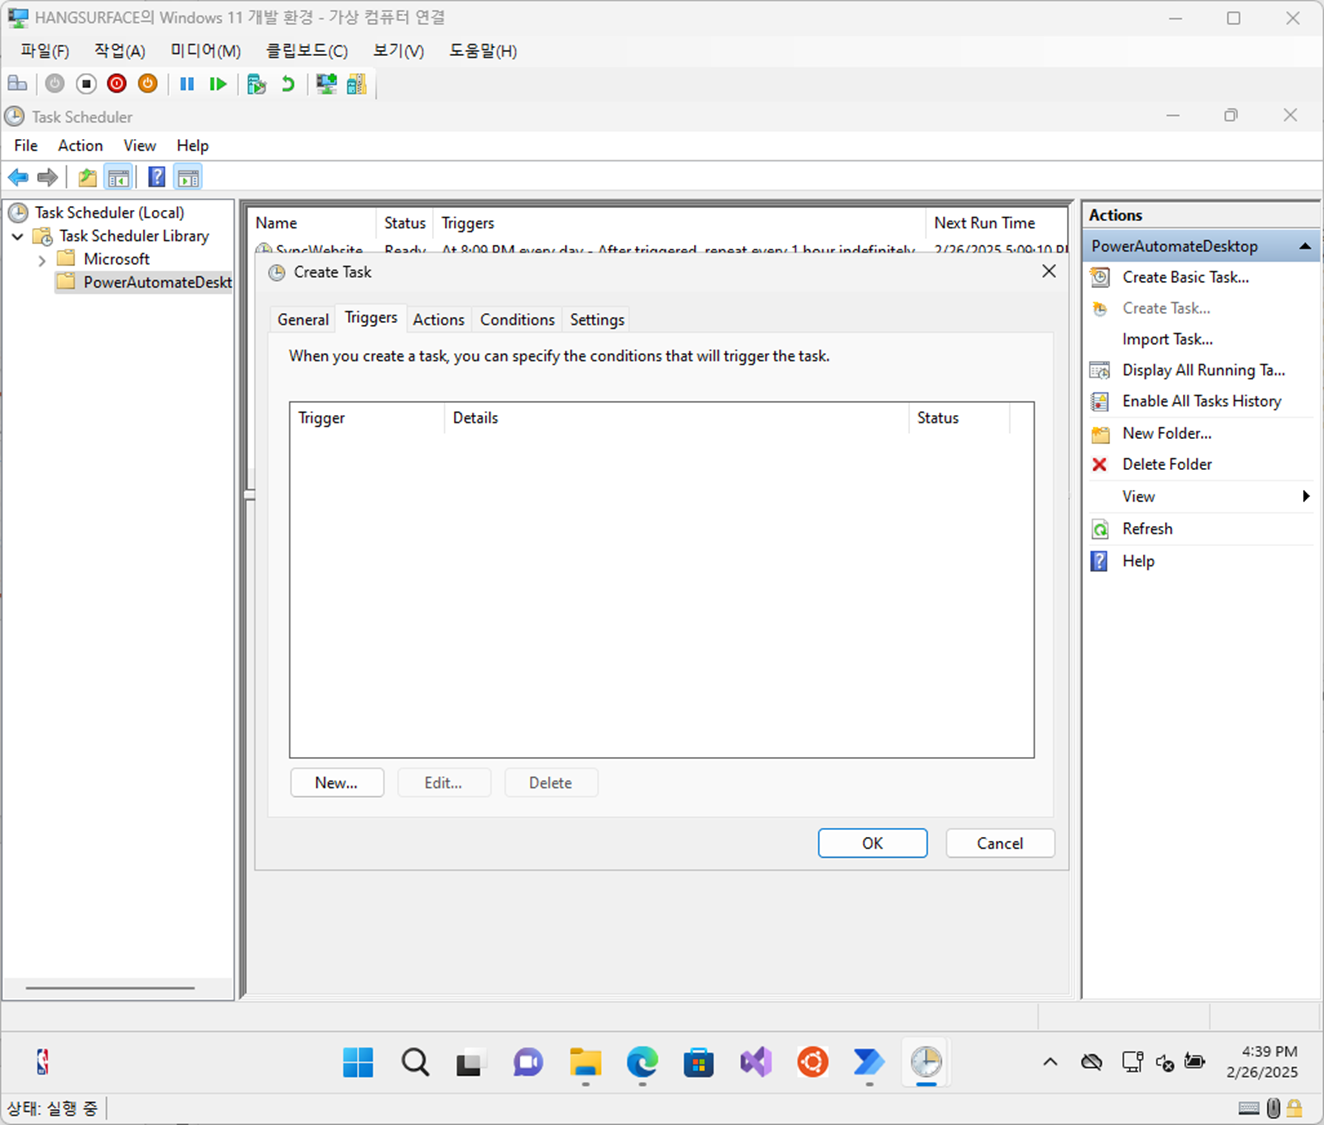Toggle Show/Hide Console Tree toolbar icon

point(119,178)
